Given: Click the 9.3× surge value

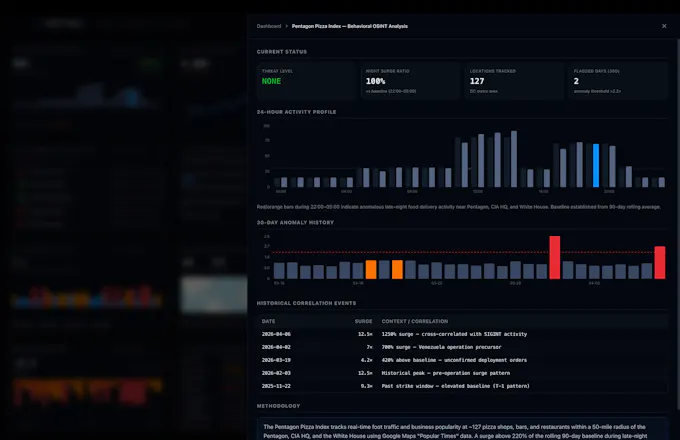Looking at the screenshot, I should click(367, 386).
